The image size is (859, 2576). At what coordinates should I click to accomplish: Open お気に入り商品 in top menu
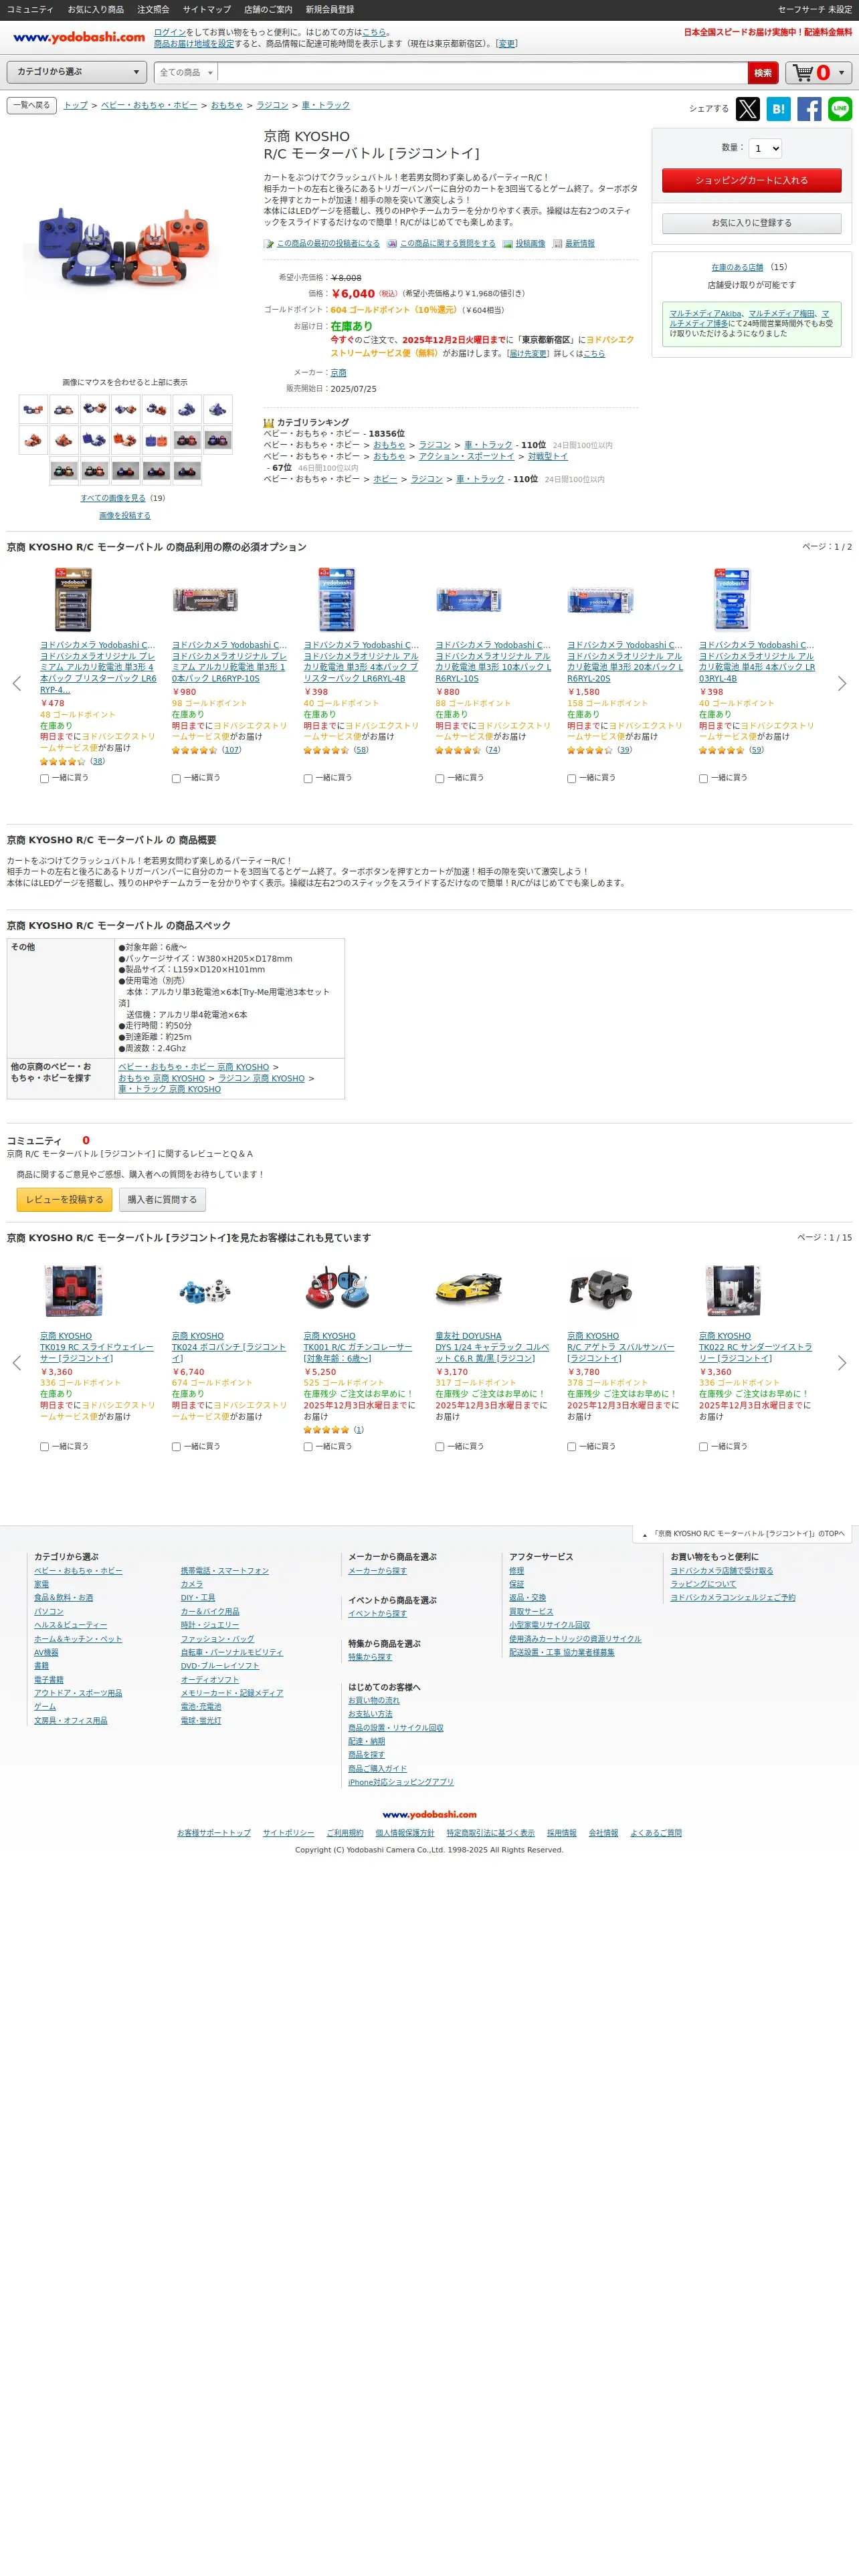pyautogui.click(x=96, y=9)
